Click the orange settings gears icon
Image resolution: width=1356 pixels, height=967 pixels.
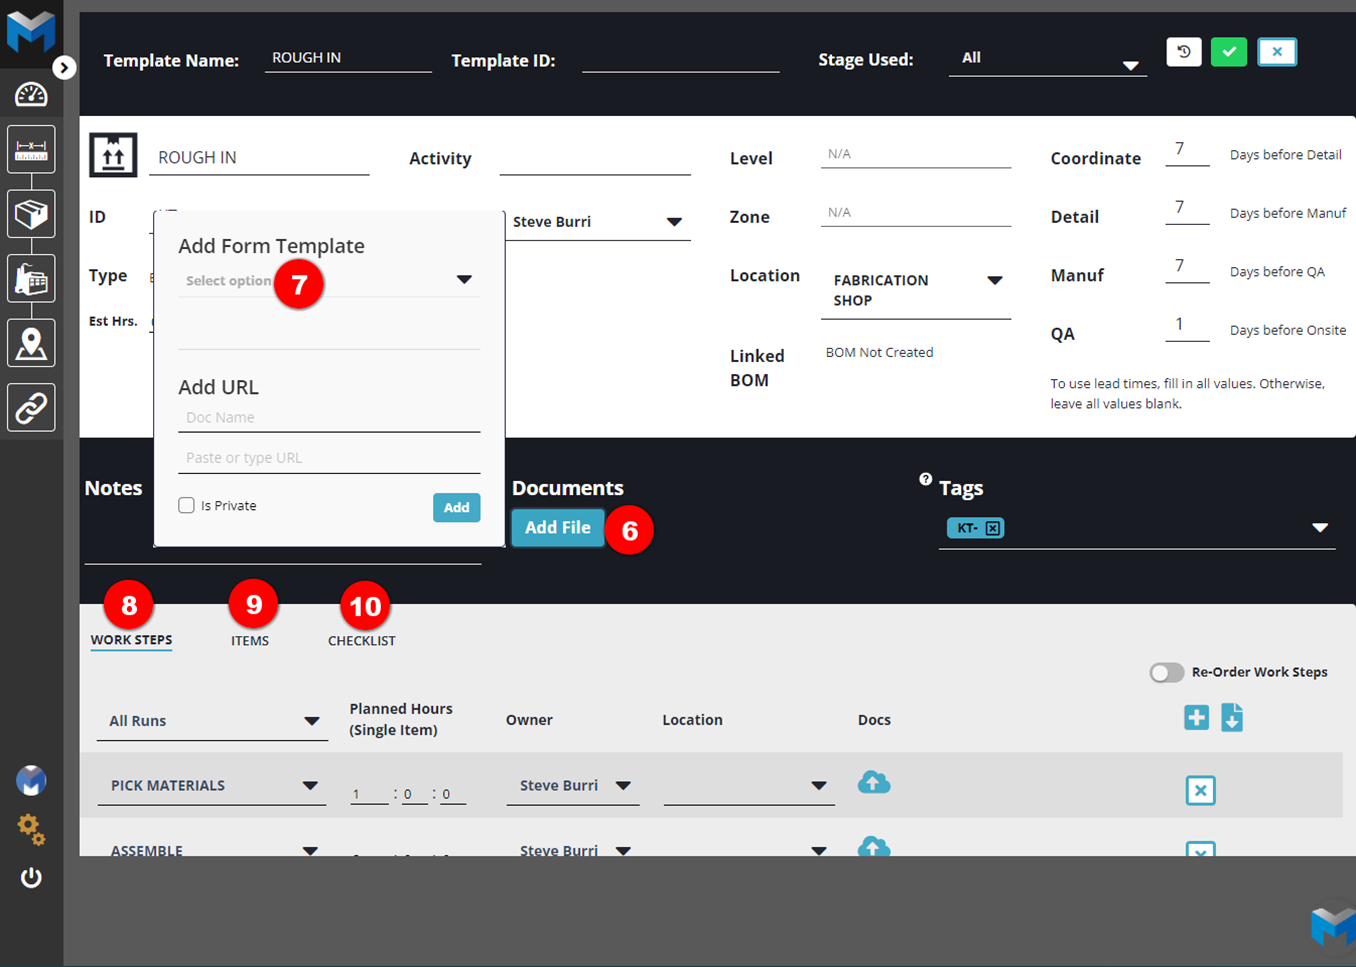click(31, 828)
